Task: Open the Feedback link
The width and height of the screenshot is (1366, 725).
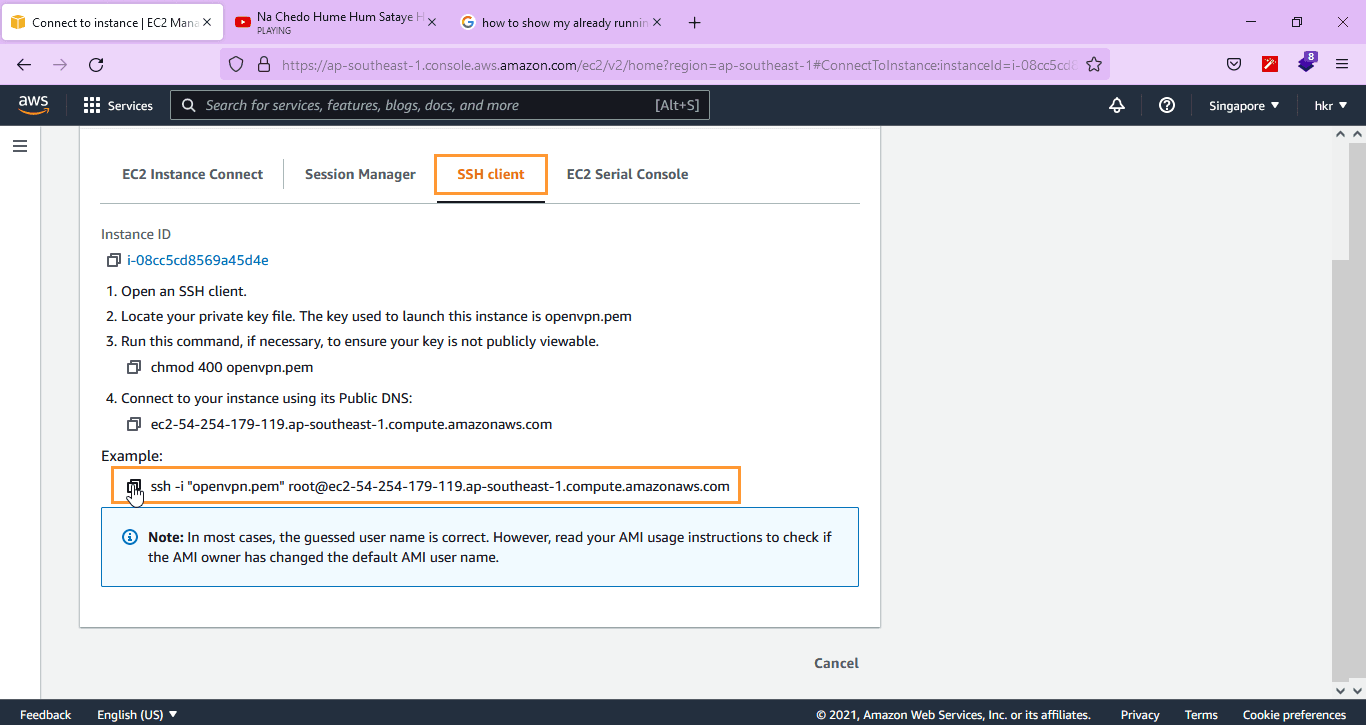Action: 46,714
